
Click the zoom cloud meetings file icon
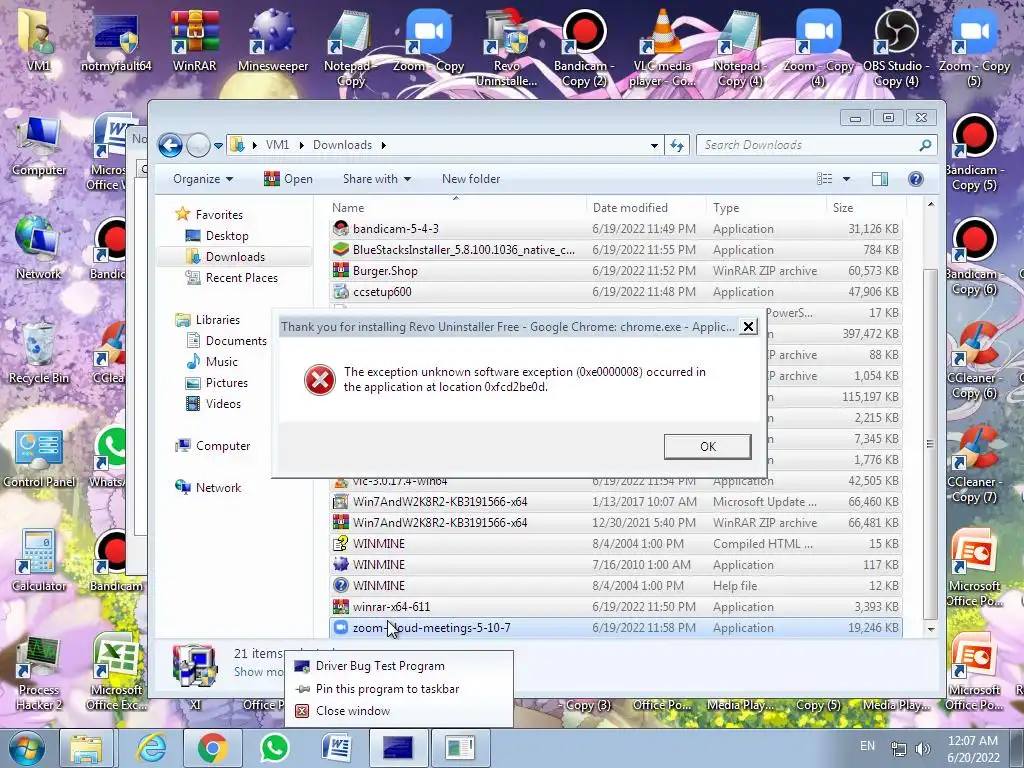[340, 628]
